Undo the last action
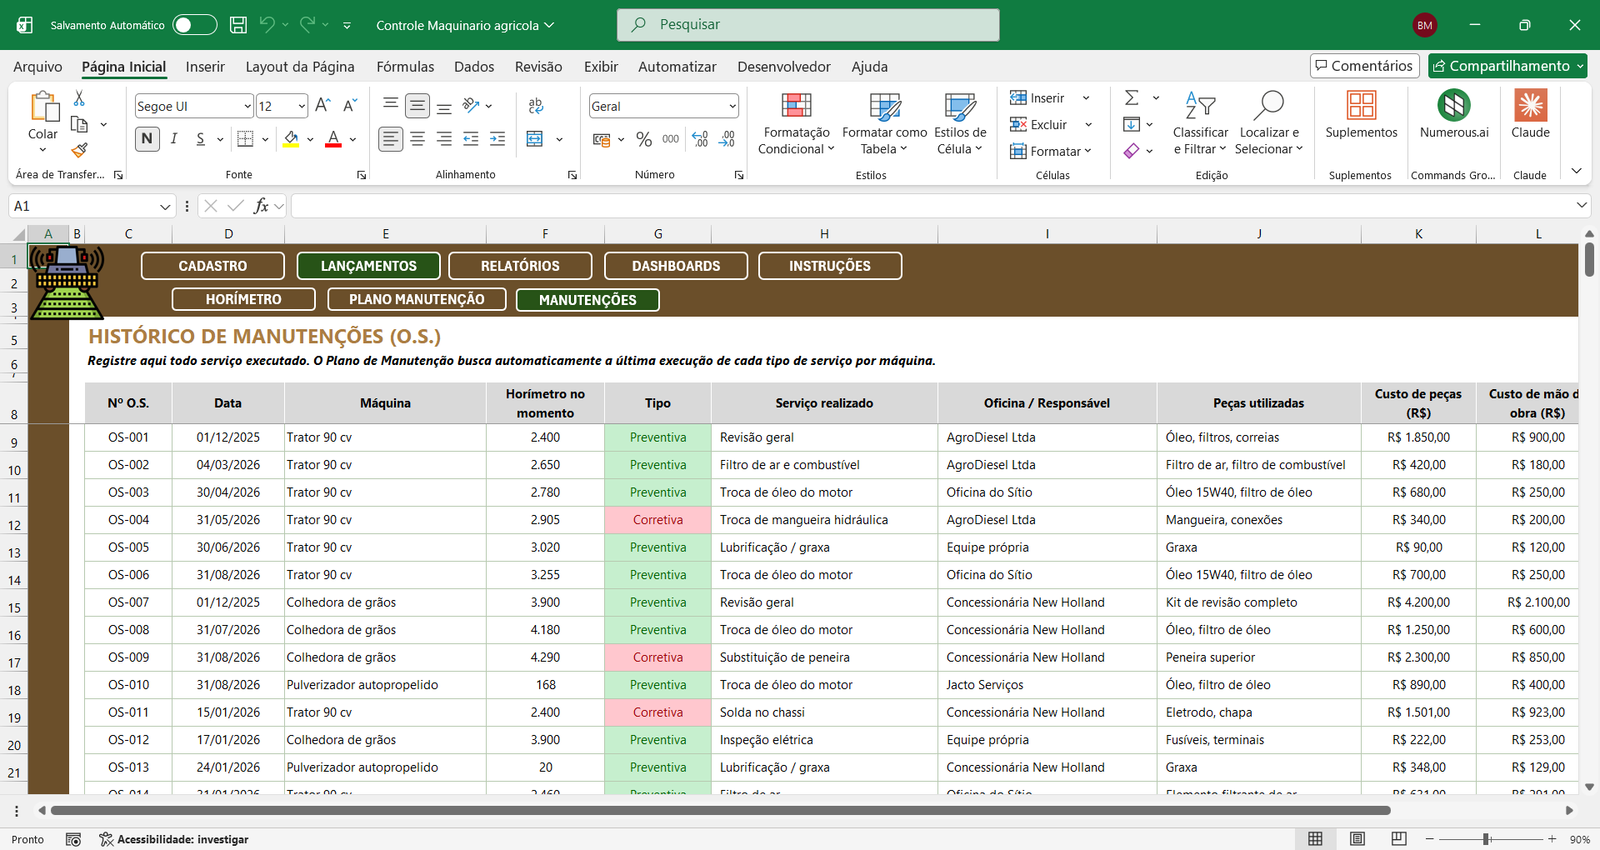Image resolution: width=1600 pixels, height=850 pixels. tap(267, 25)
